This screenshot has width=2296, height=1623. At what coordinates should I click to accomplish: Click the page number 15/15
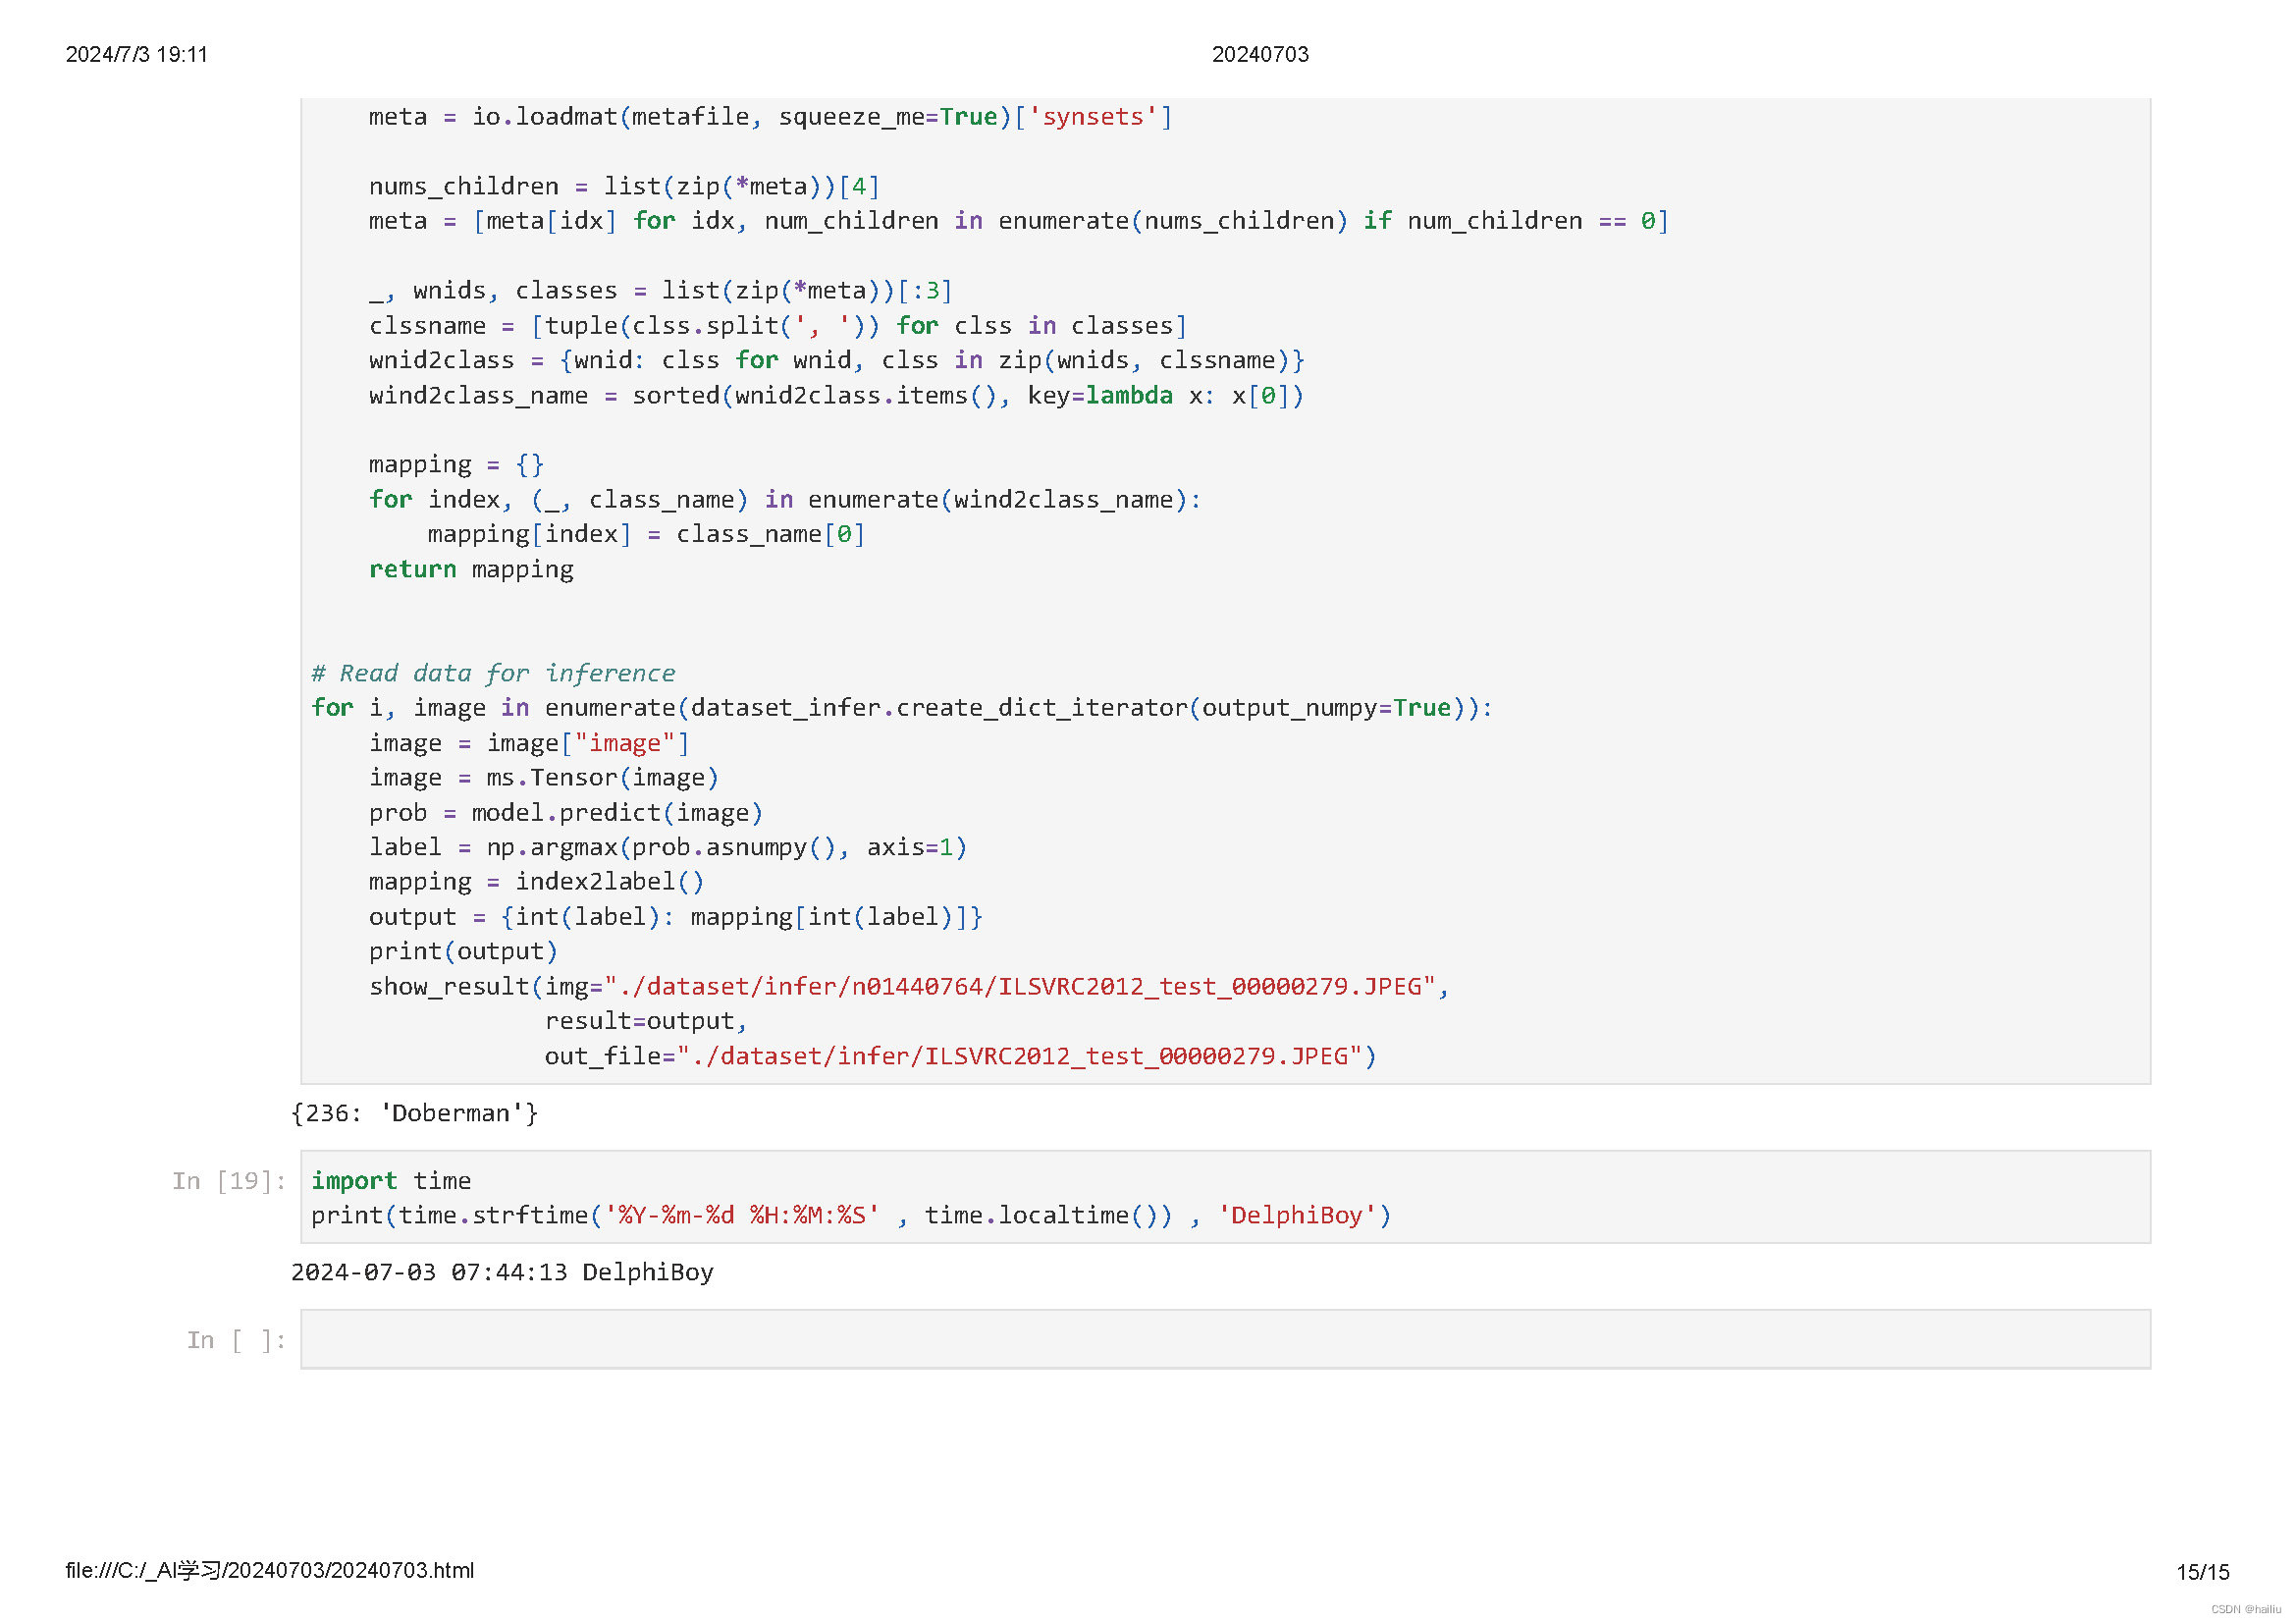pyautogui.click(x=2202, y=1571)
